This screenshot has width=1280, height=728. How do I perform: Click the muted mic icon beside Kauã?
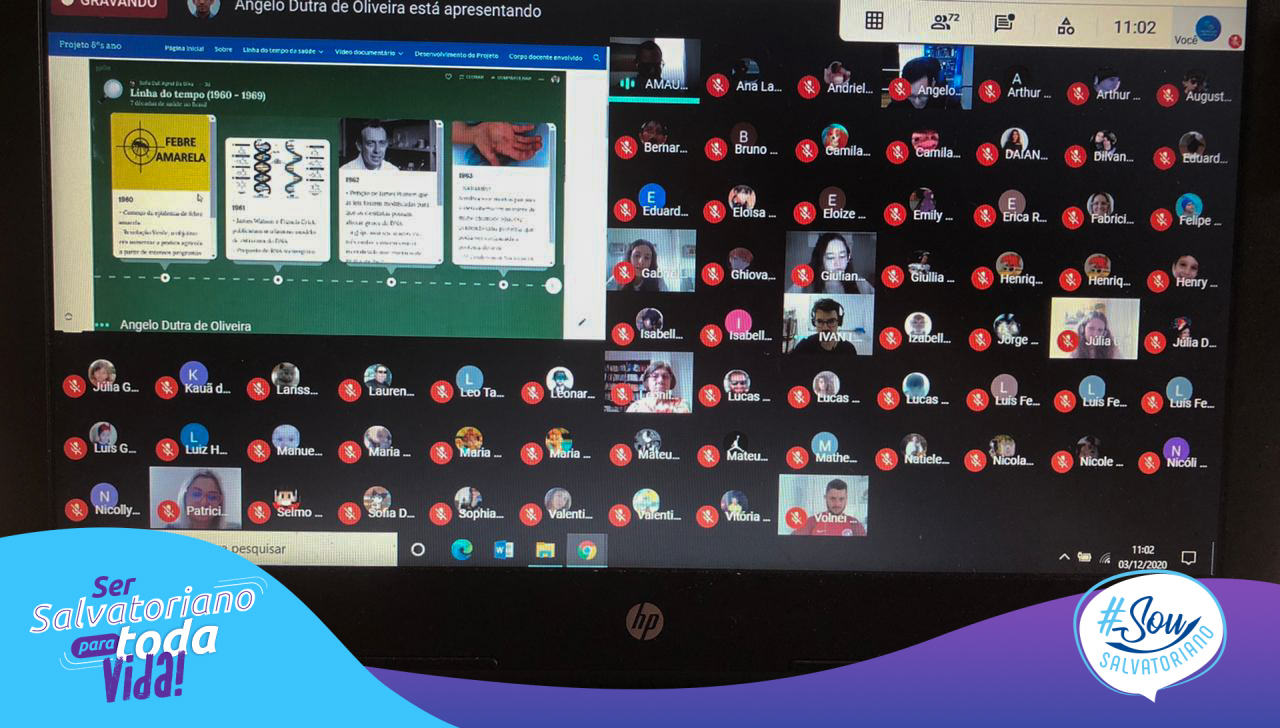click(x=166, y=387)
